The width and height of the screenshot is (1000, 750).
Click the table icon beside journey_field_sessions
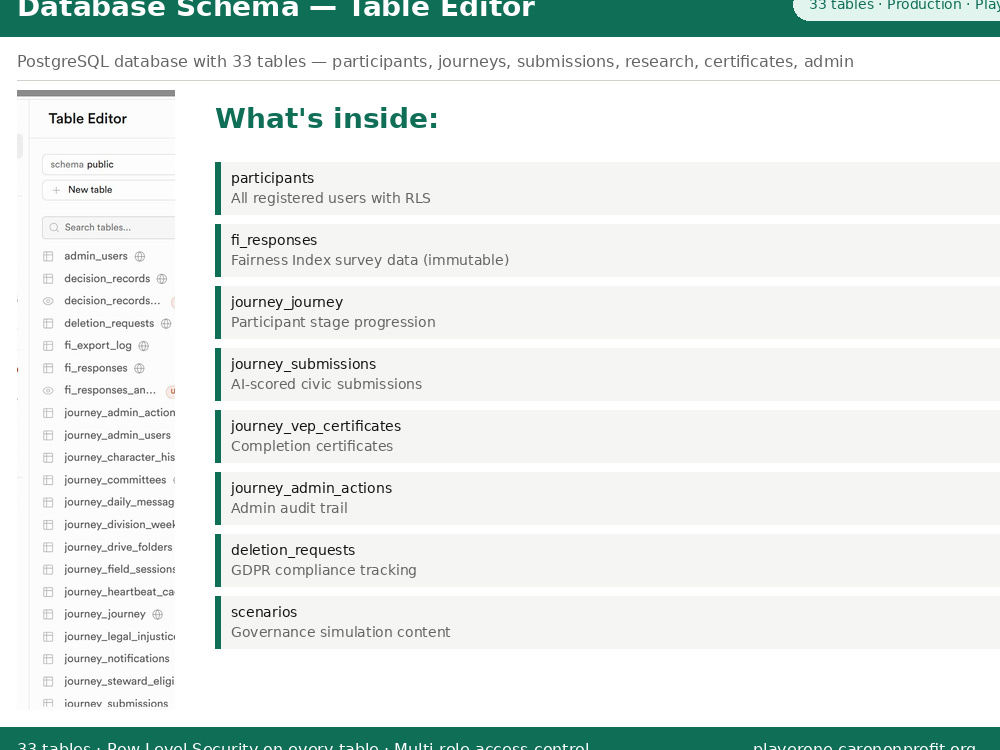tap(48, 570)
